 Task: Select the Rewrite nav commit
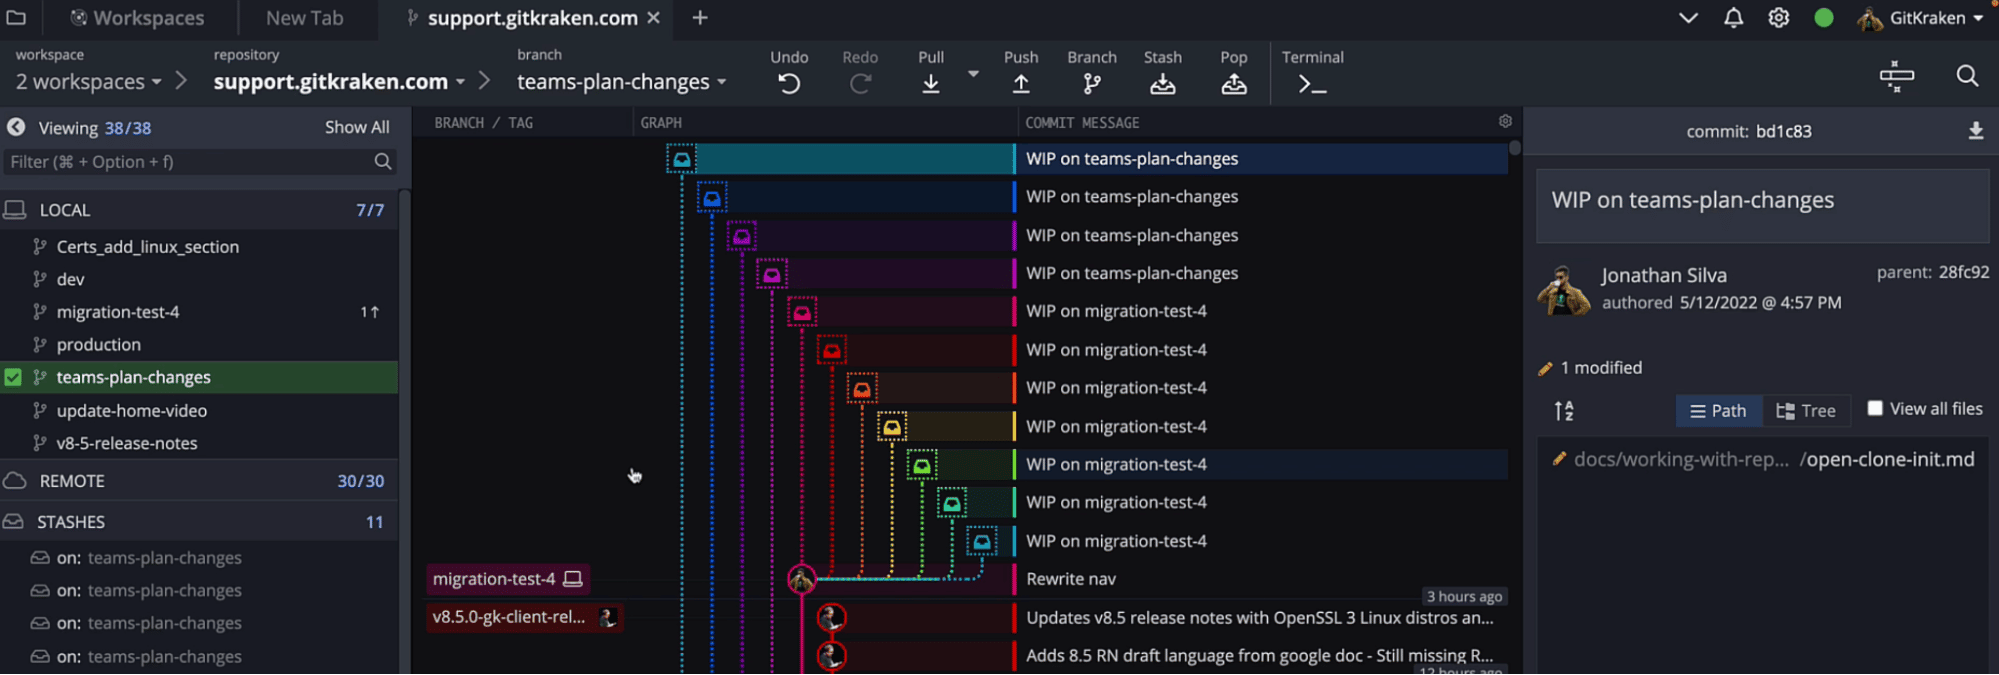(1071, 579)
